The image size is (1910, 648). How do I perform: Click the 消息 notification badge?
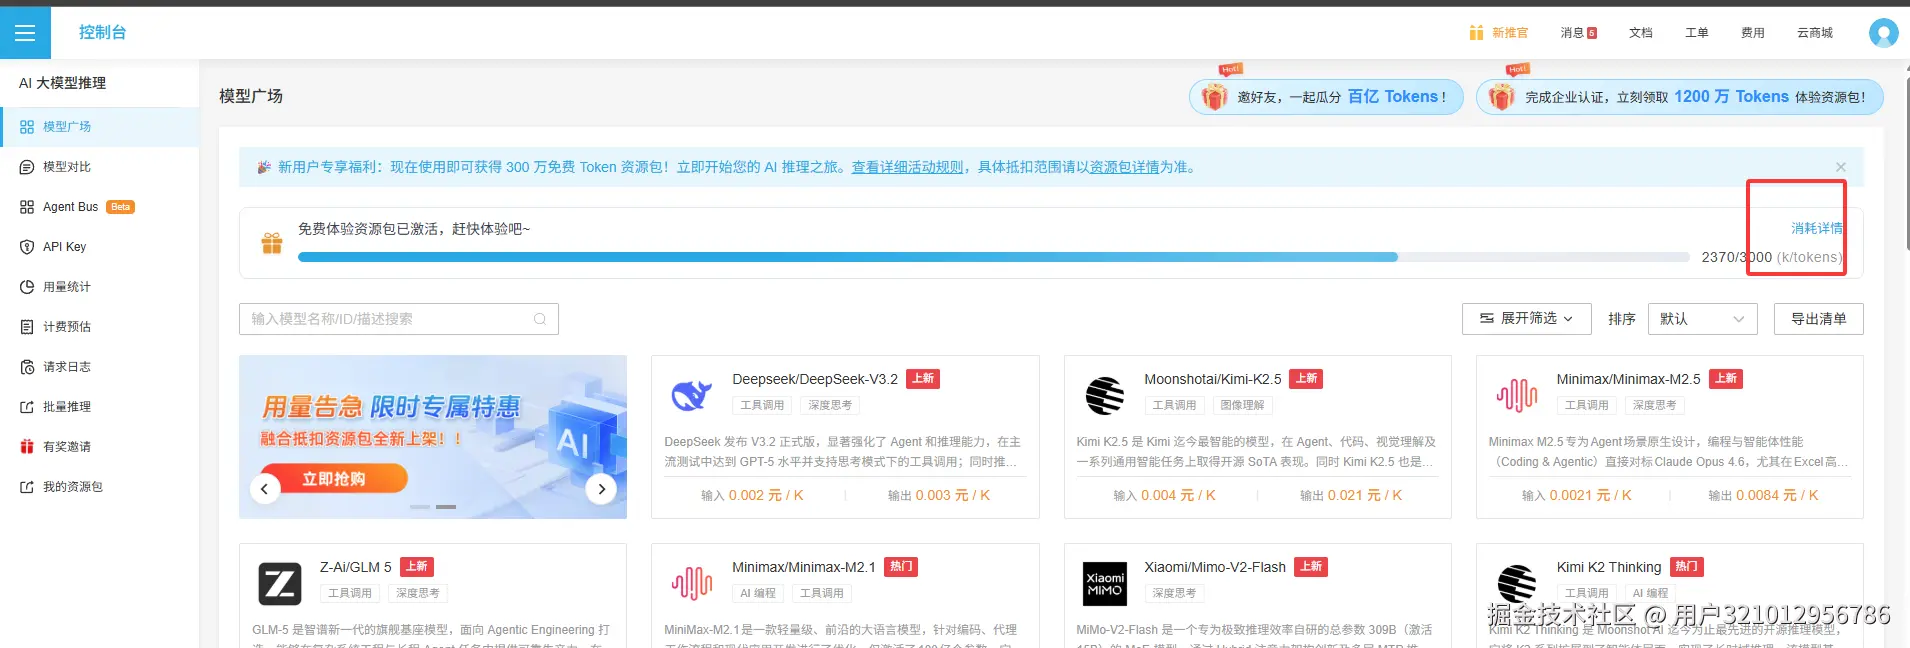pos(1592,33)
